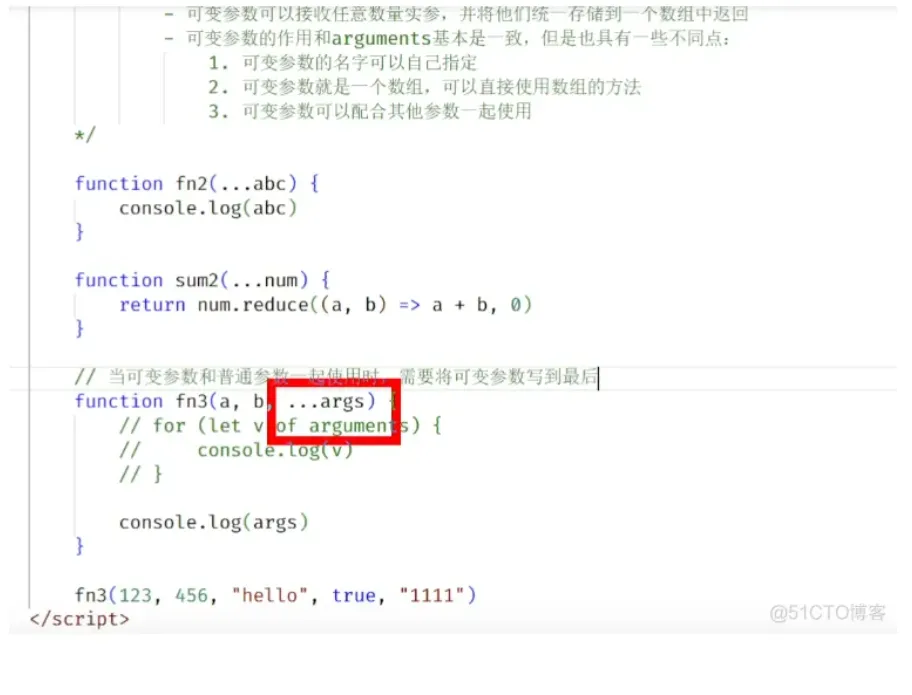This screenshot has height=695, width=912.
Task: Click the console.log(args) statement
Action: 213,522
